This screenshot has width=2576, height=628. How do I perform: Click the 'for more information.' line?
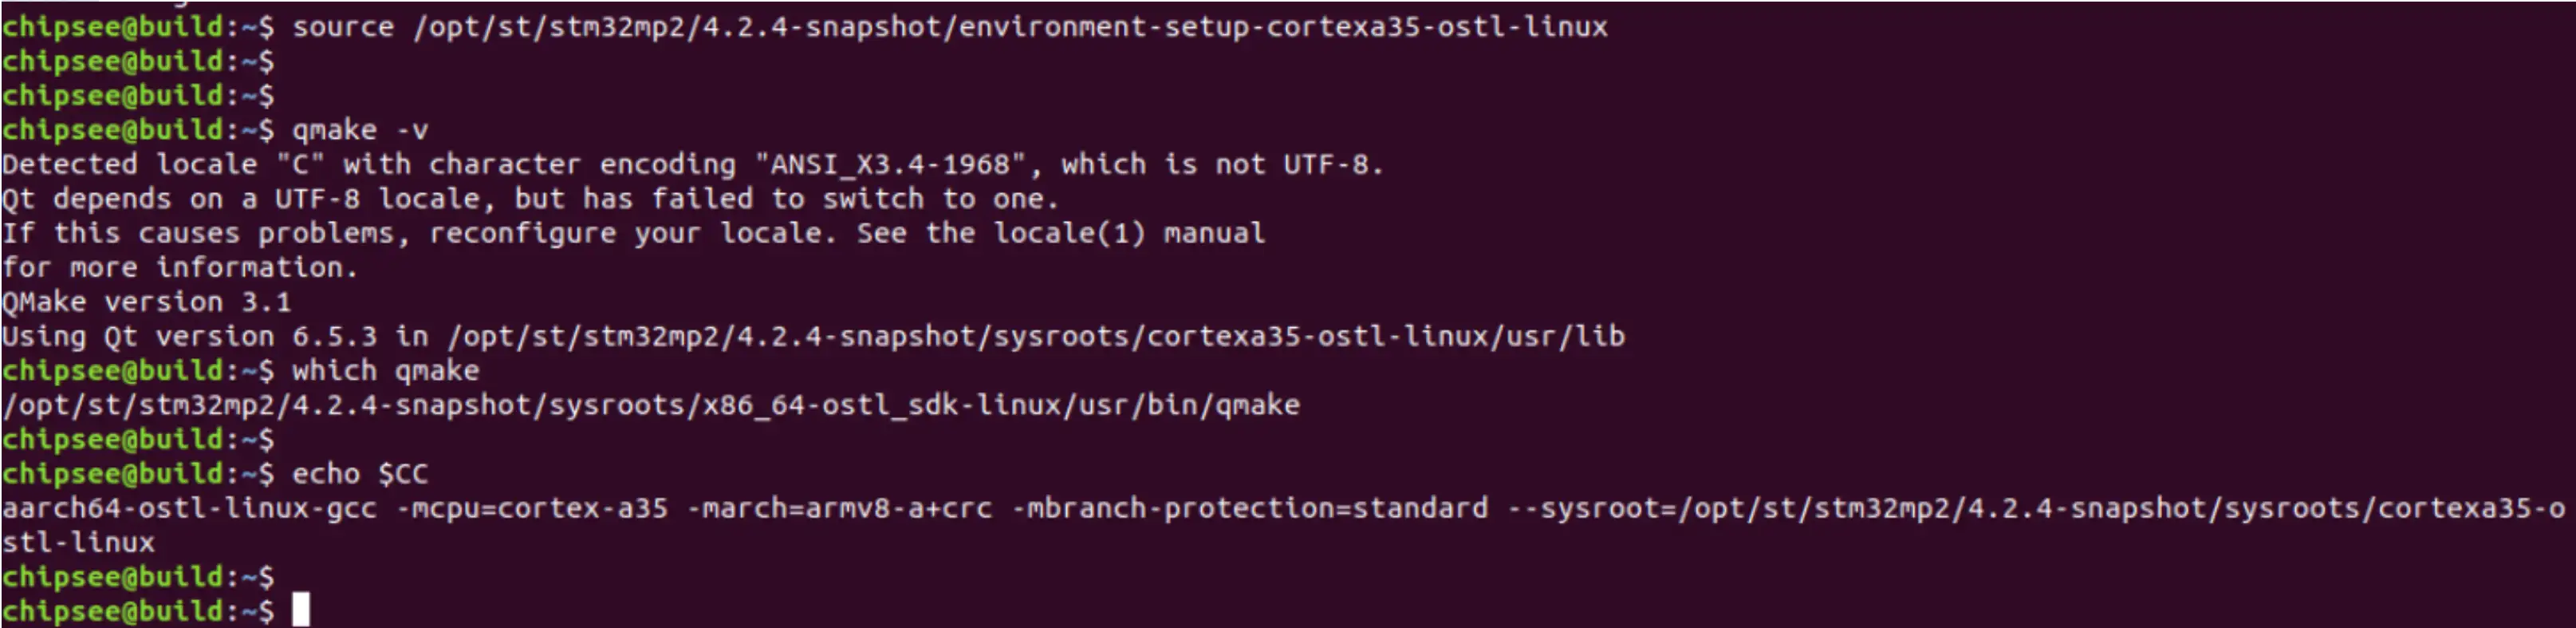tap(179, 267)
